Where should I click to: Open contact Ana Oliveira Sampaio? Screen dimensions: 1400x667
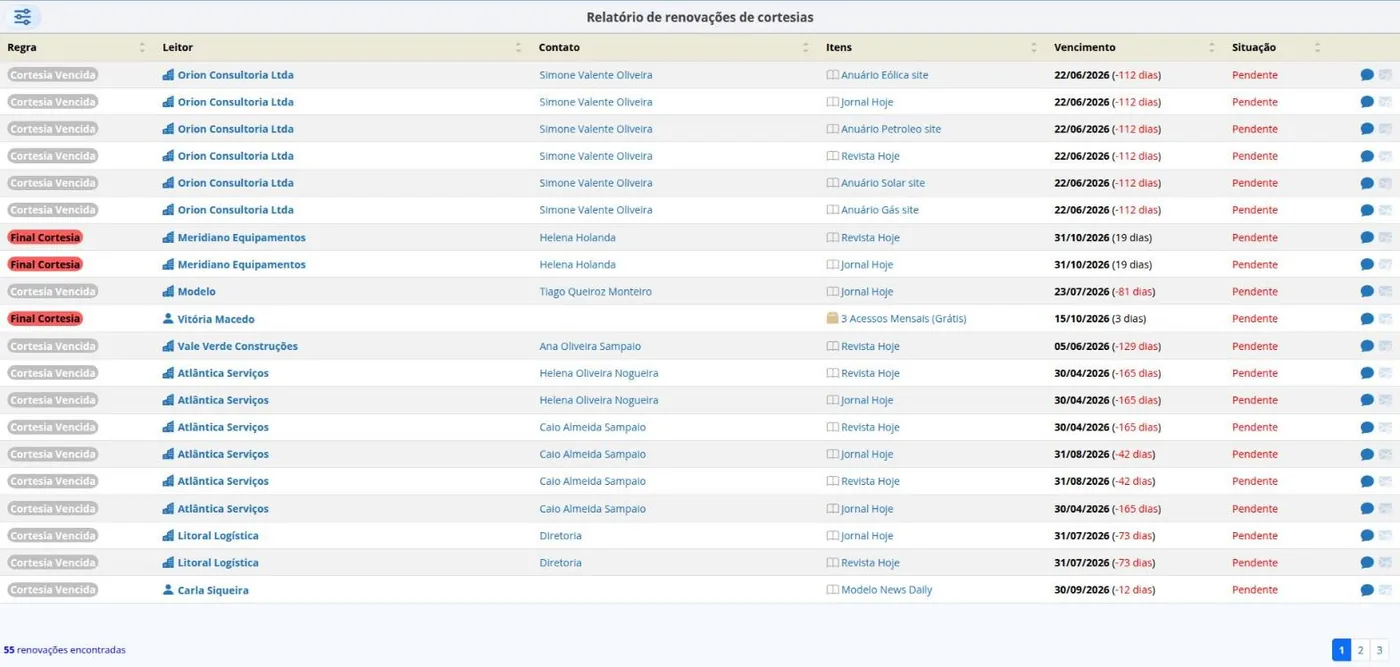pyautogui.click(x=590, y=346)
